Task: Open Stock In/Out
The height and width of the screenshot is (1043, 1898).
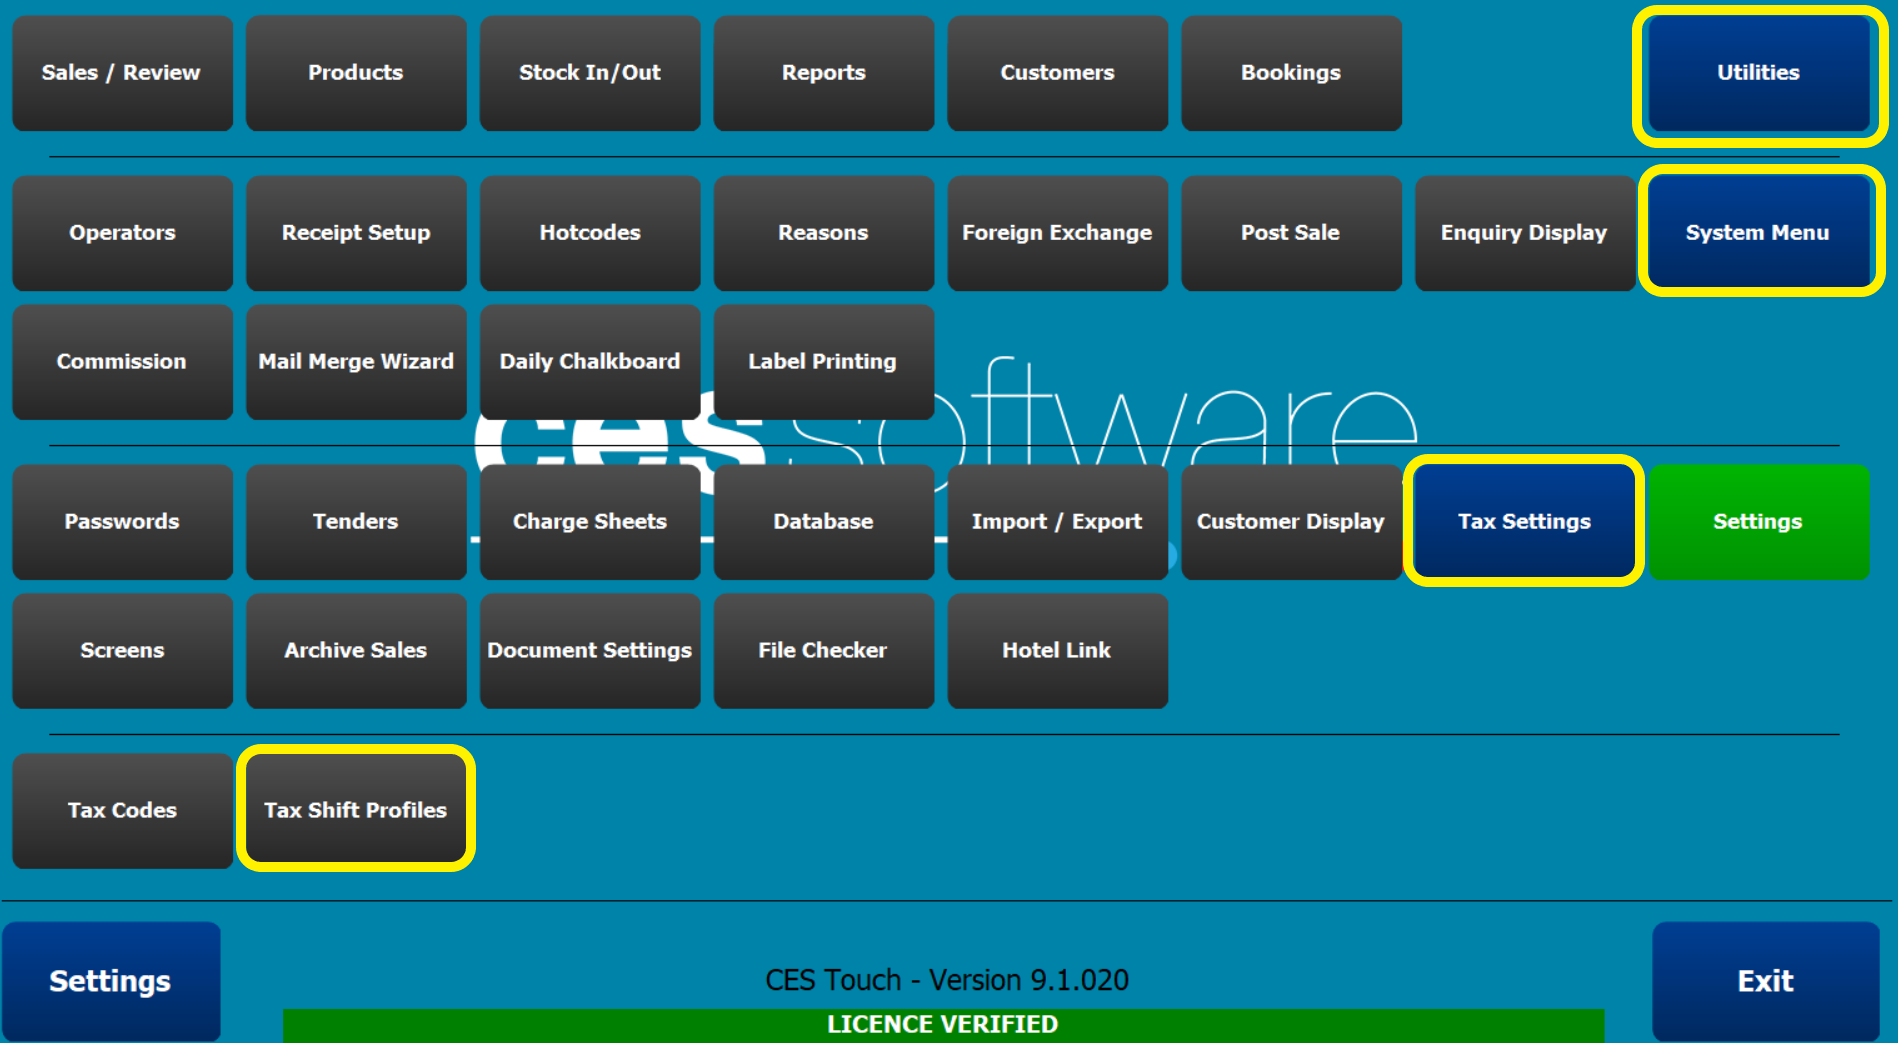Action: pos(589,73)
